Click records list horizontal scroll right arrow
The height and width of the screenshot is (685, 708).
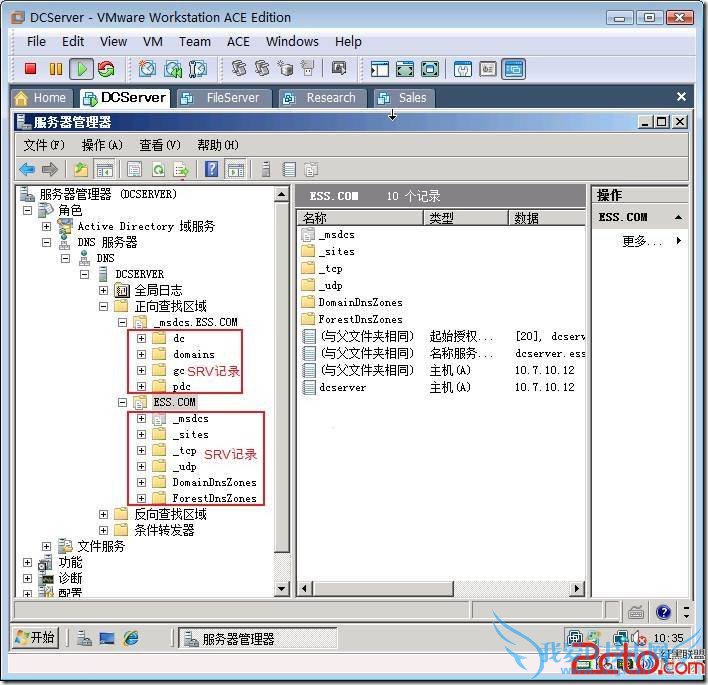click(x=577, y=588)
